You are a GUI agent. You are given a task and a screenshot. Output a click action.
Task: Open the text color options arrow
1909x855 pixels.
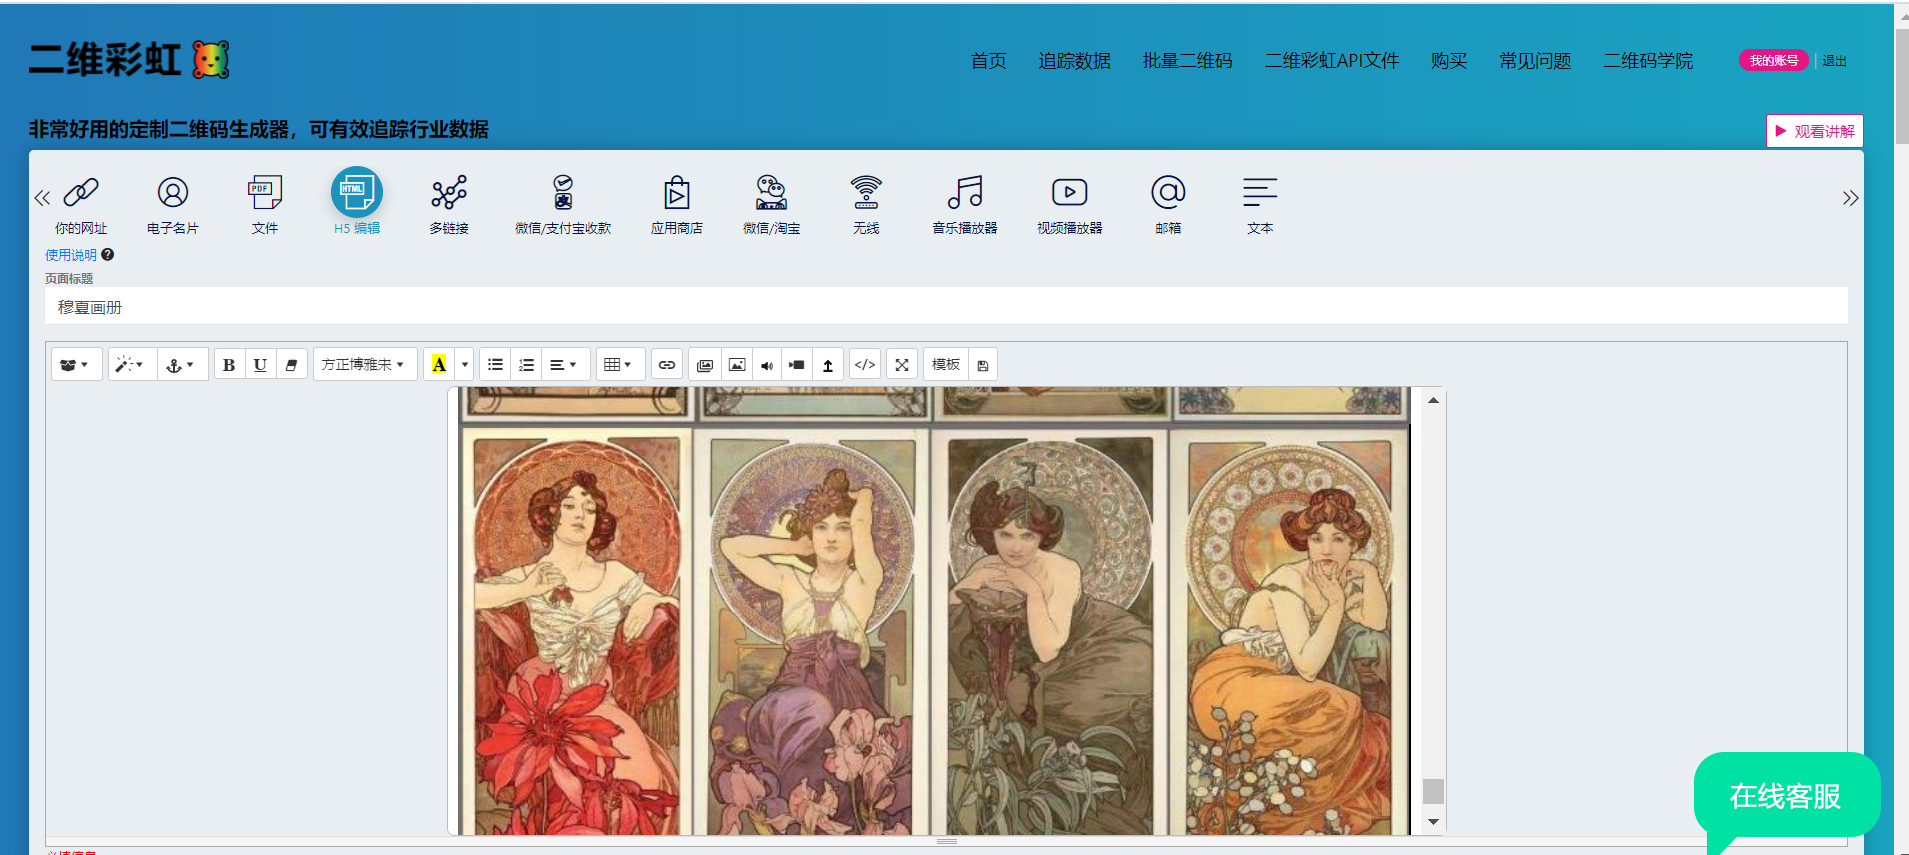(465, 365)
